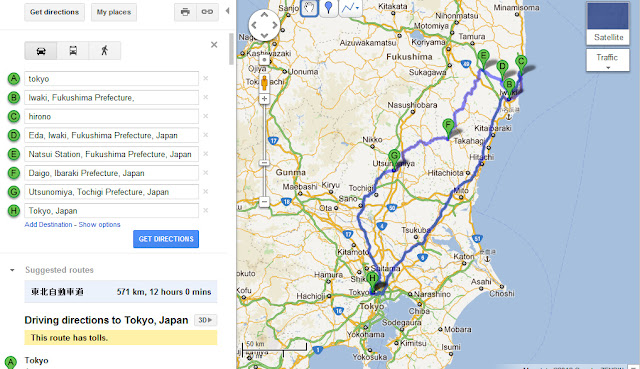
Task: Click the Street View pegman
Action: pyautogui.click(x=264, y=82)
